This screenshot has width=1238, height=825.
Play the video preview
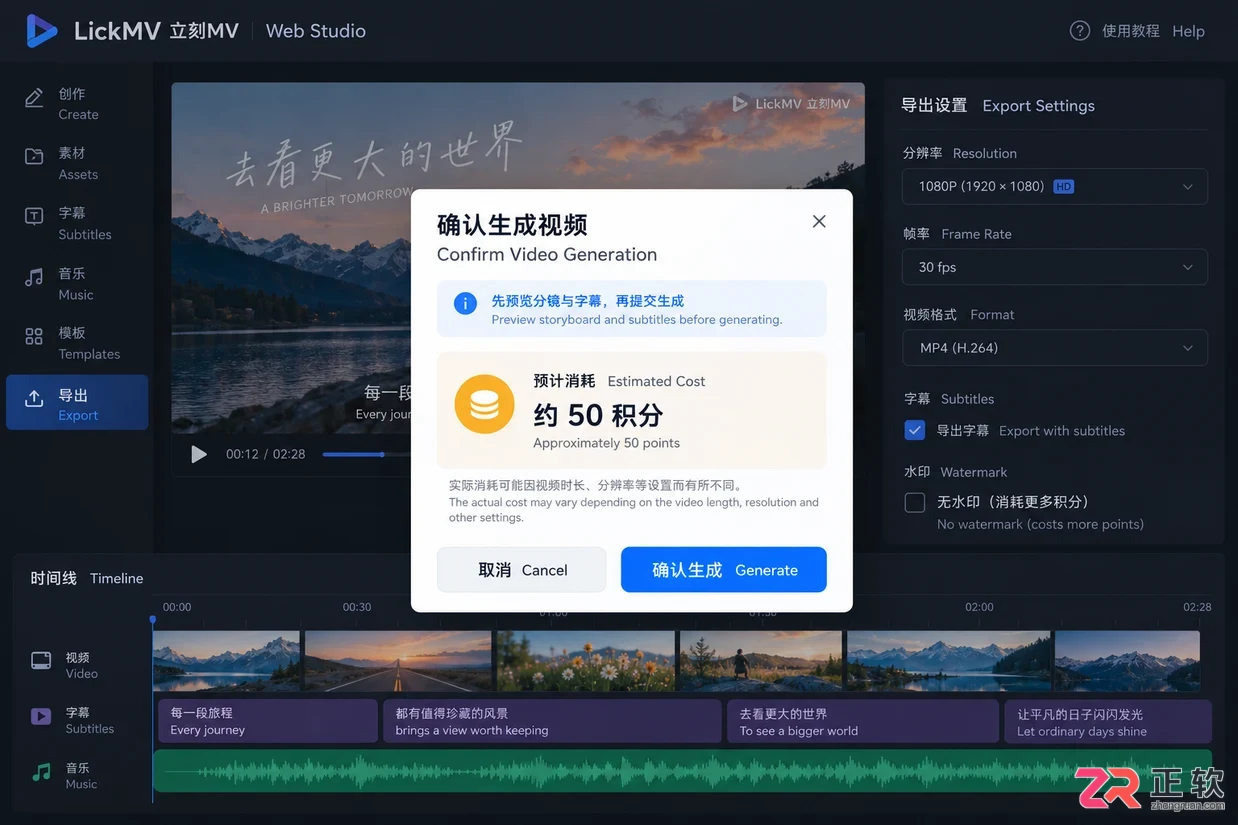pyautogui.click(x=199, y=454)
